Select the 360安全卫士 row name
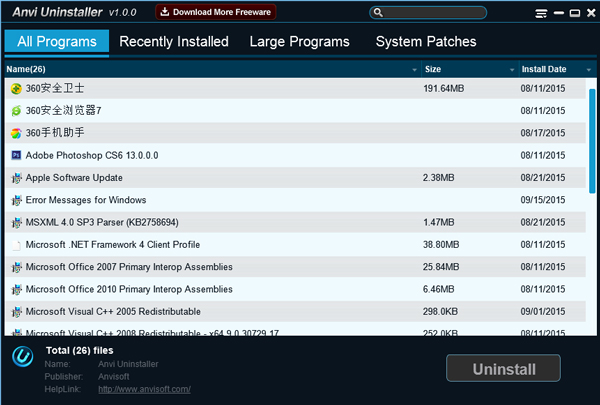 (x=55, y=88)
